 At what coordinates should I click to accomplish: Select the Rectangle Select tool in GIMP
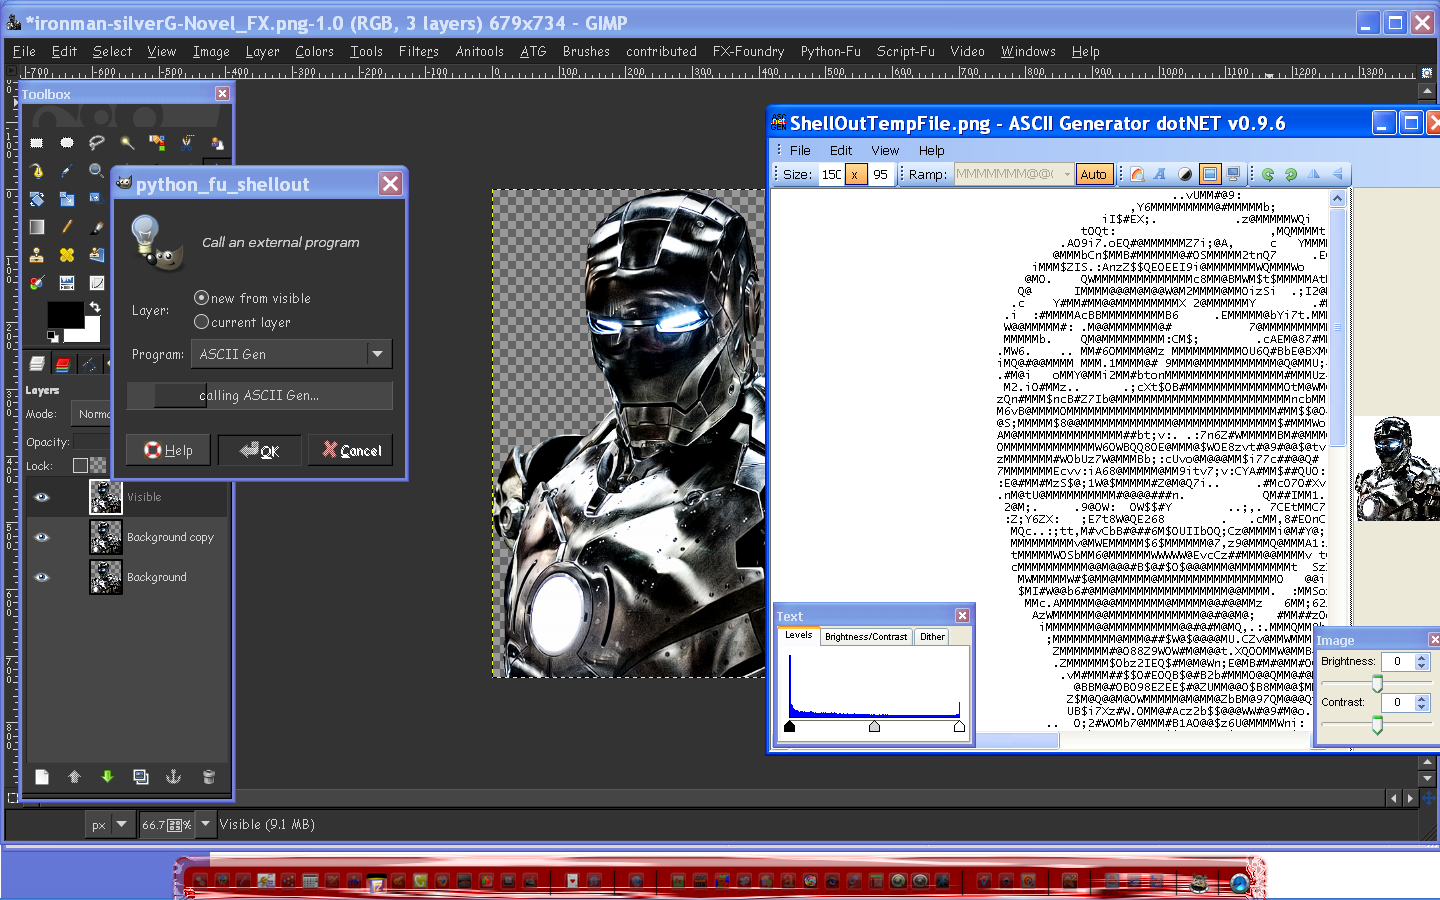[37, 142]
